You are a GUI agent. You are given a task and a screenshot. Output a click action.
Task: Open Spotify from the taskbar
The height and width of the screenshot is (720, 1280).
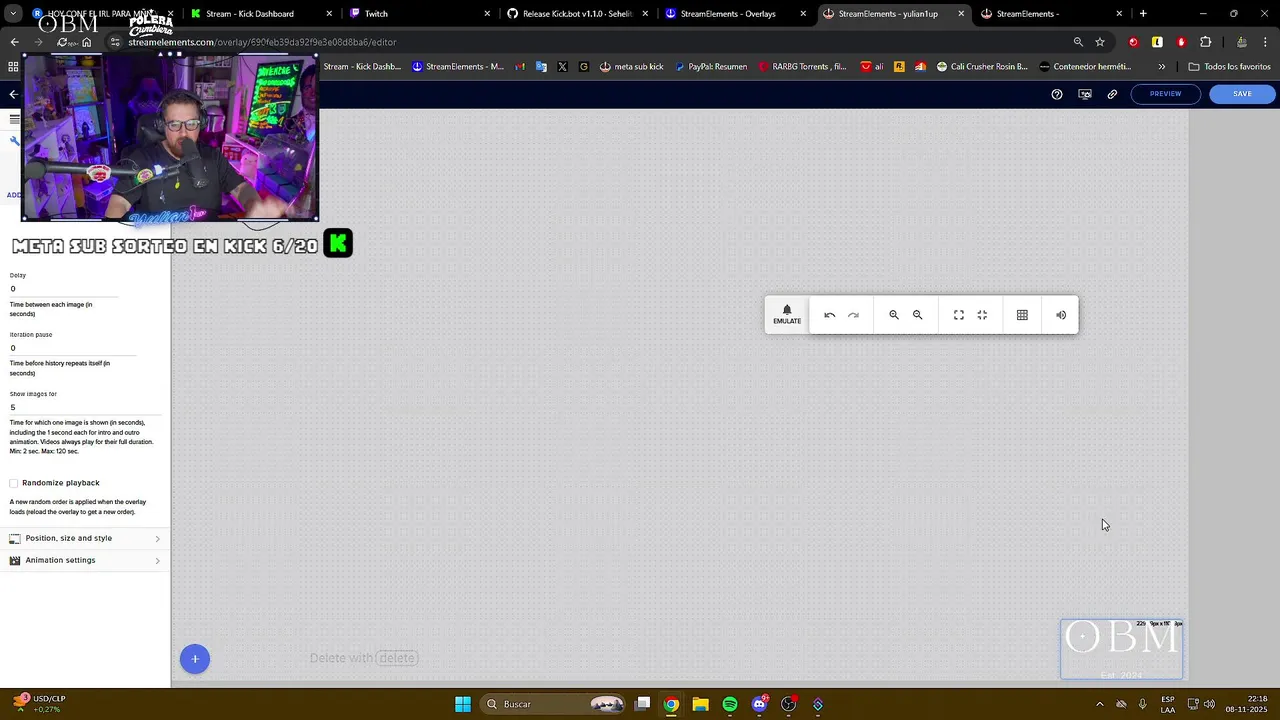click(x=730, y=704)
